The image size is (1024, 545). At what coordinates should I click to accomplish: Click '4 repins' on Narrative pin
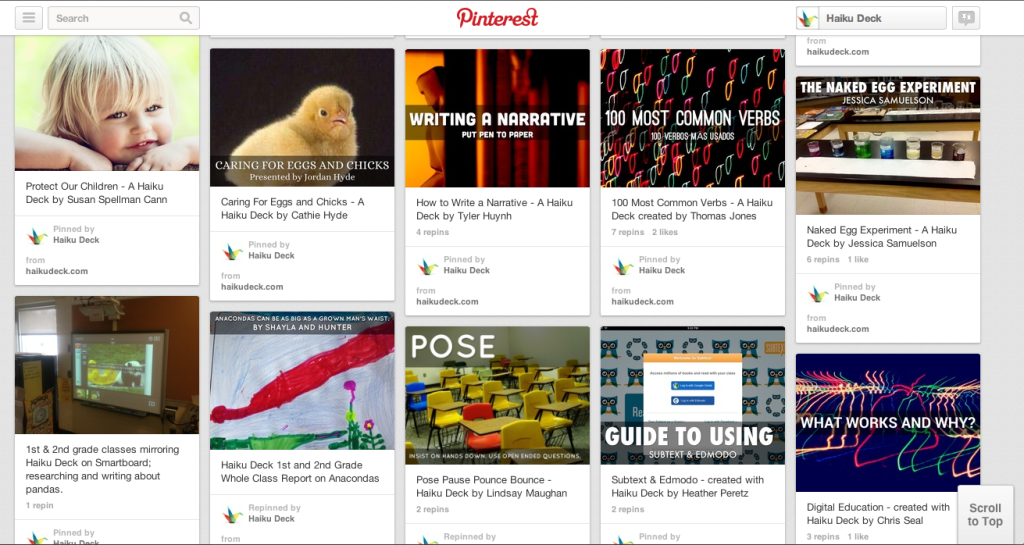pyautogui.click(x=432, y=232)
